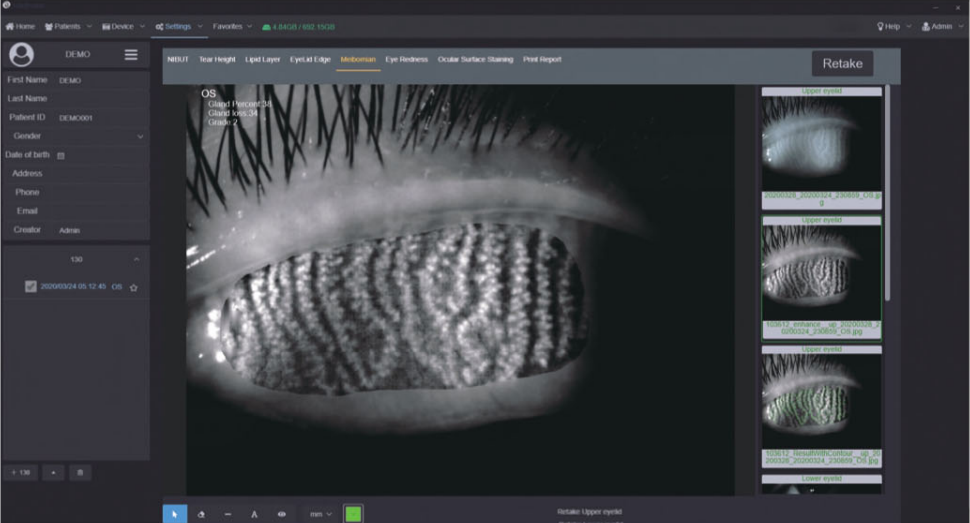Open the Patients menu

pos(68,26)
